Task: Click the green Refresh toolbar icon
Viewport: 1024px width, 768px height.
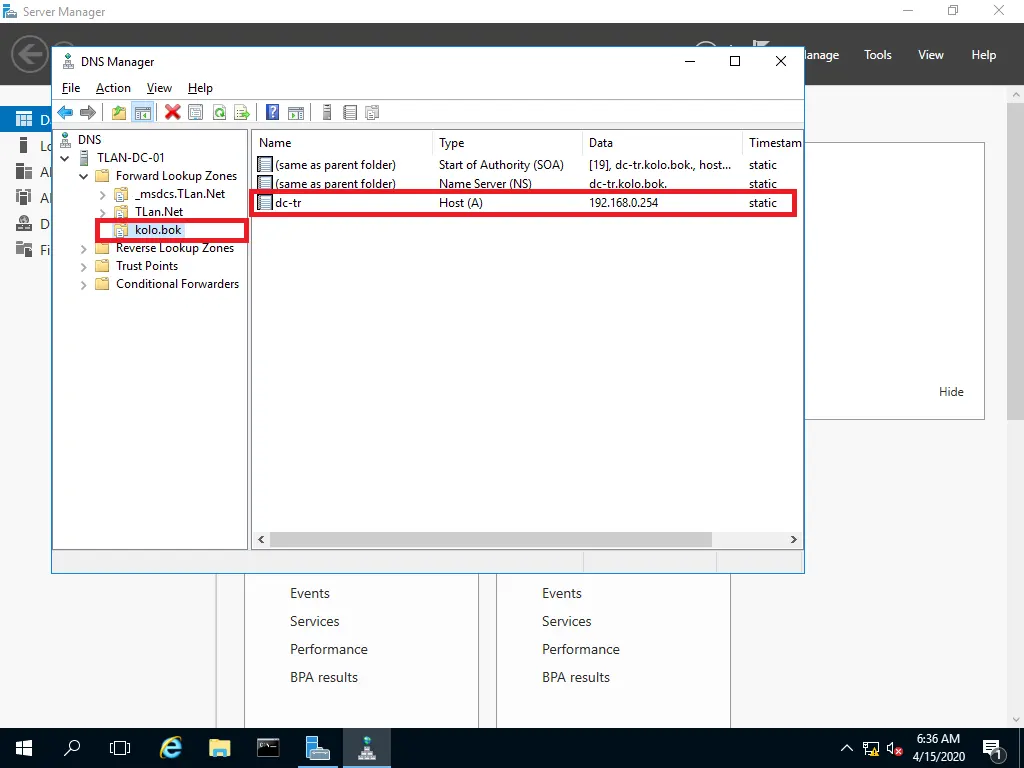Action: point(218,113)
